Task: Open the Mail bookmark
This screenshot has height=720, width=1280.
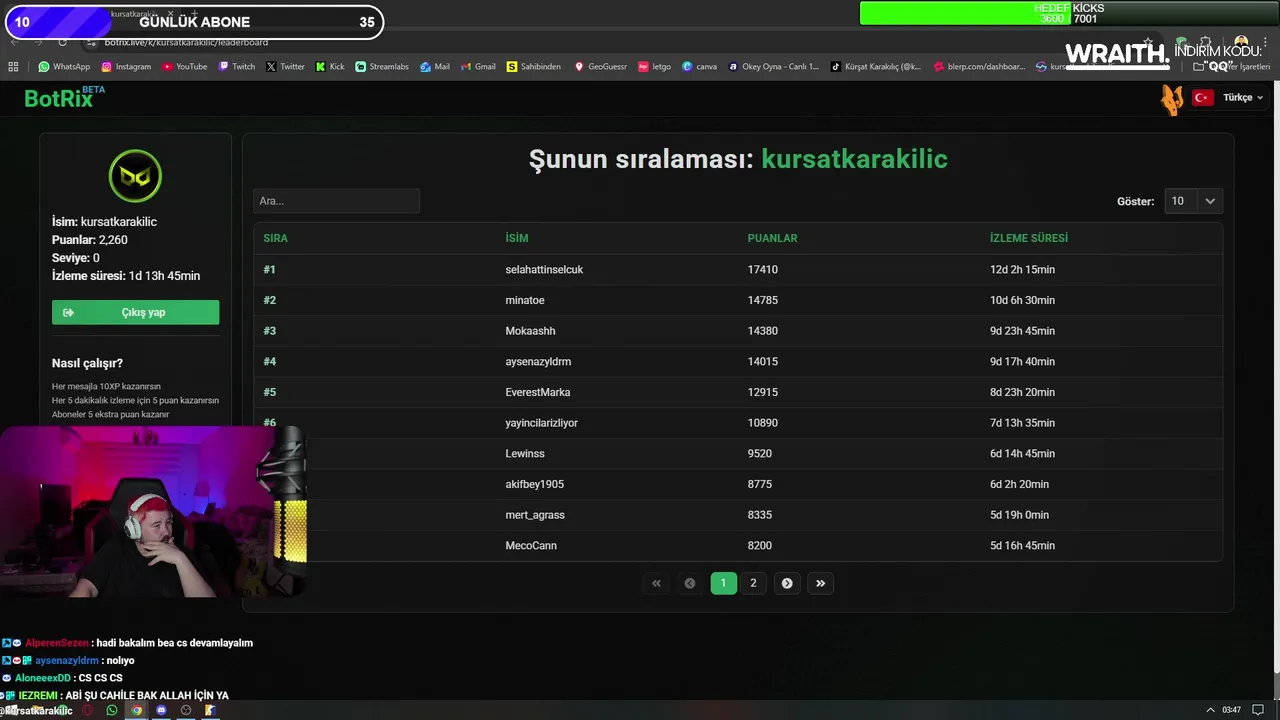Action: click(435, 67)
